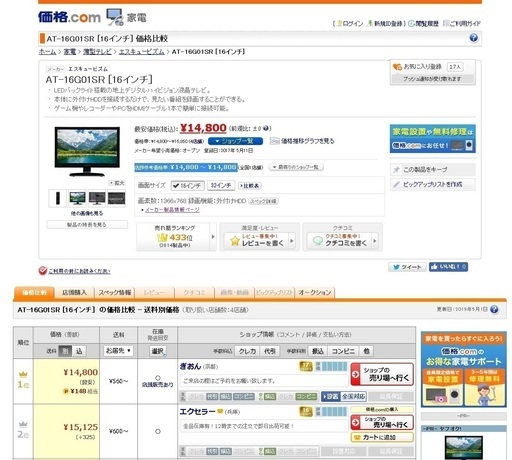Toggle shipping 込 price display
The width and height of the screenshot is (512, 460).
(x=79, y=351)
